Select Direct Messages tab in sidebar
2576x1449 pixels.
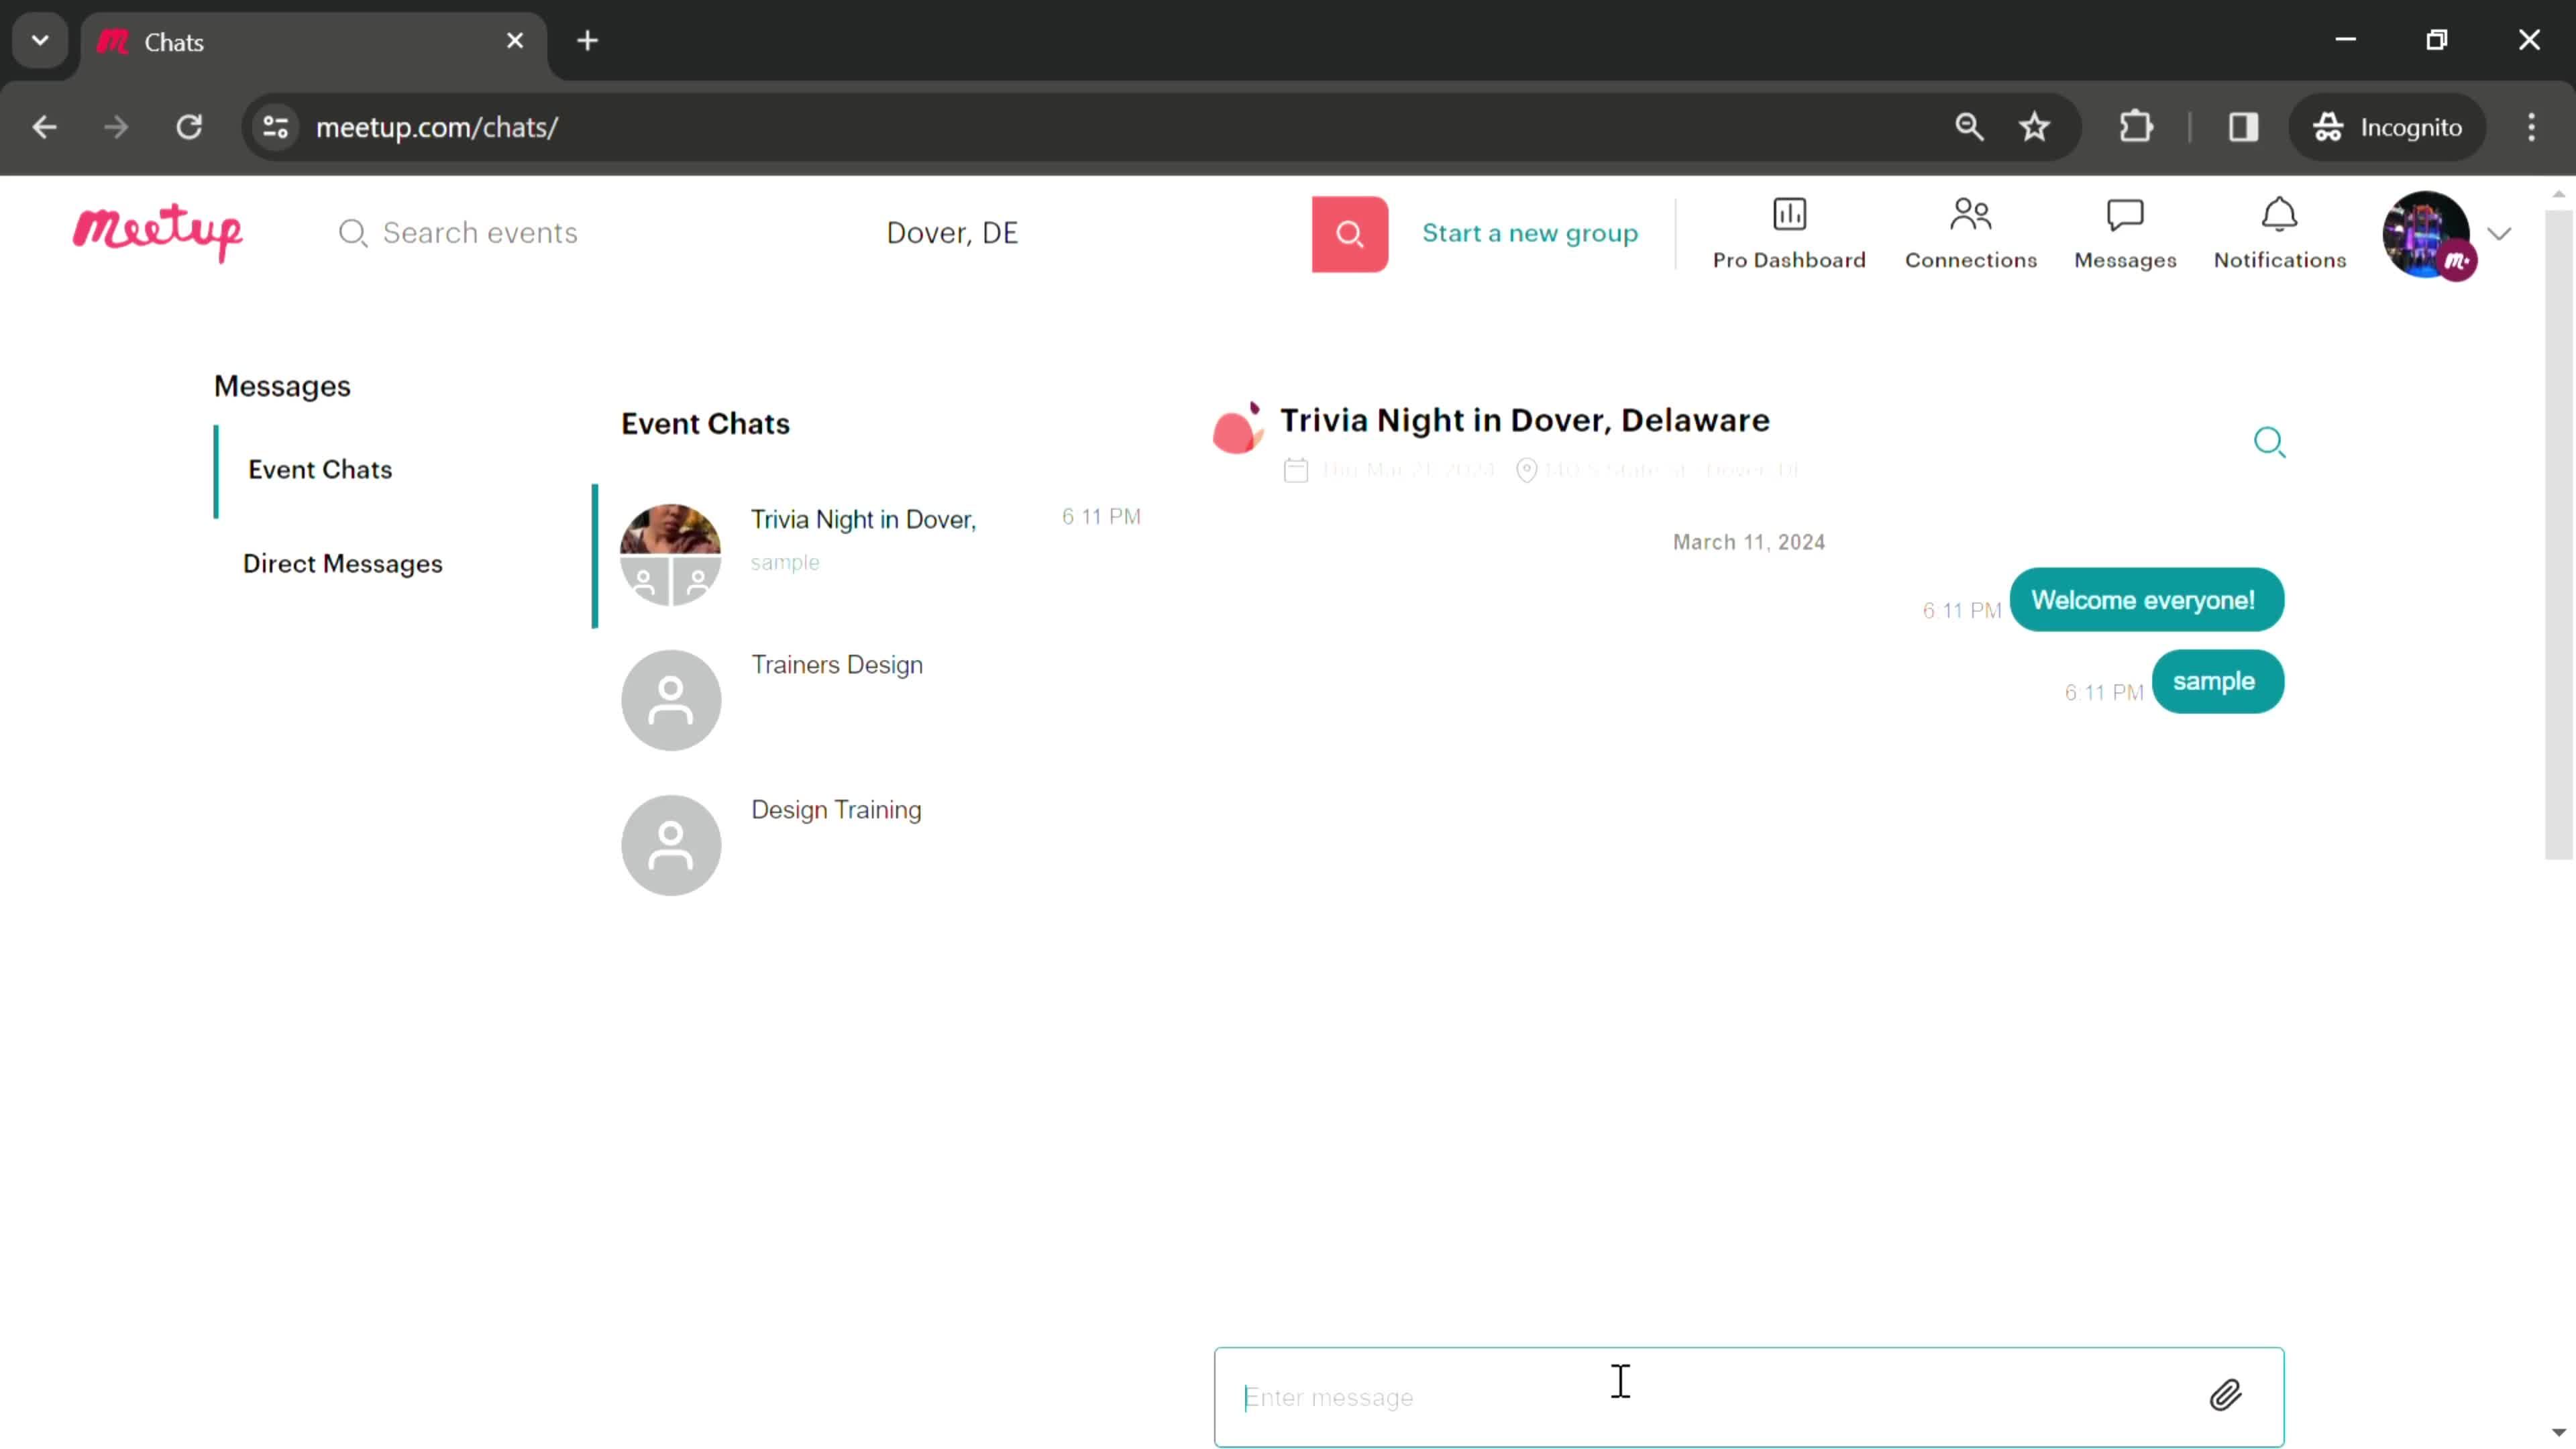coord(345,564)
